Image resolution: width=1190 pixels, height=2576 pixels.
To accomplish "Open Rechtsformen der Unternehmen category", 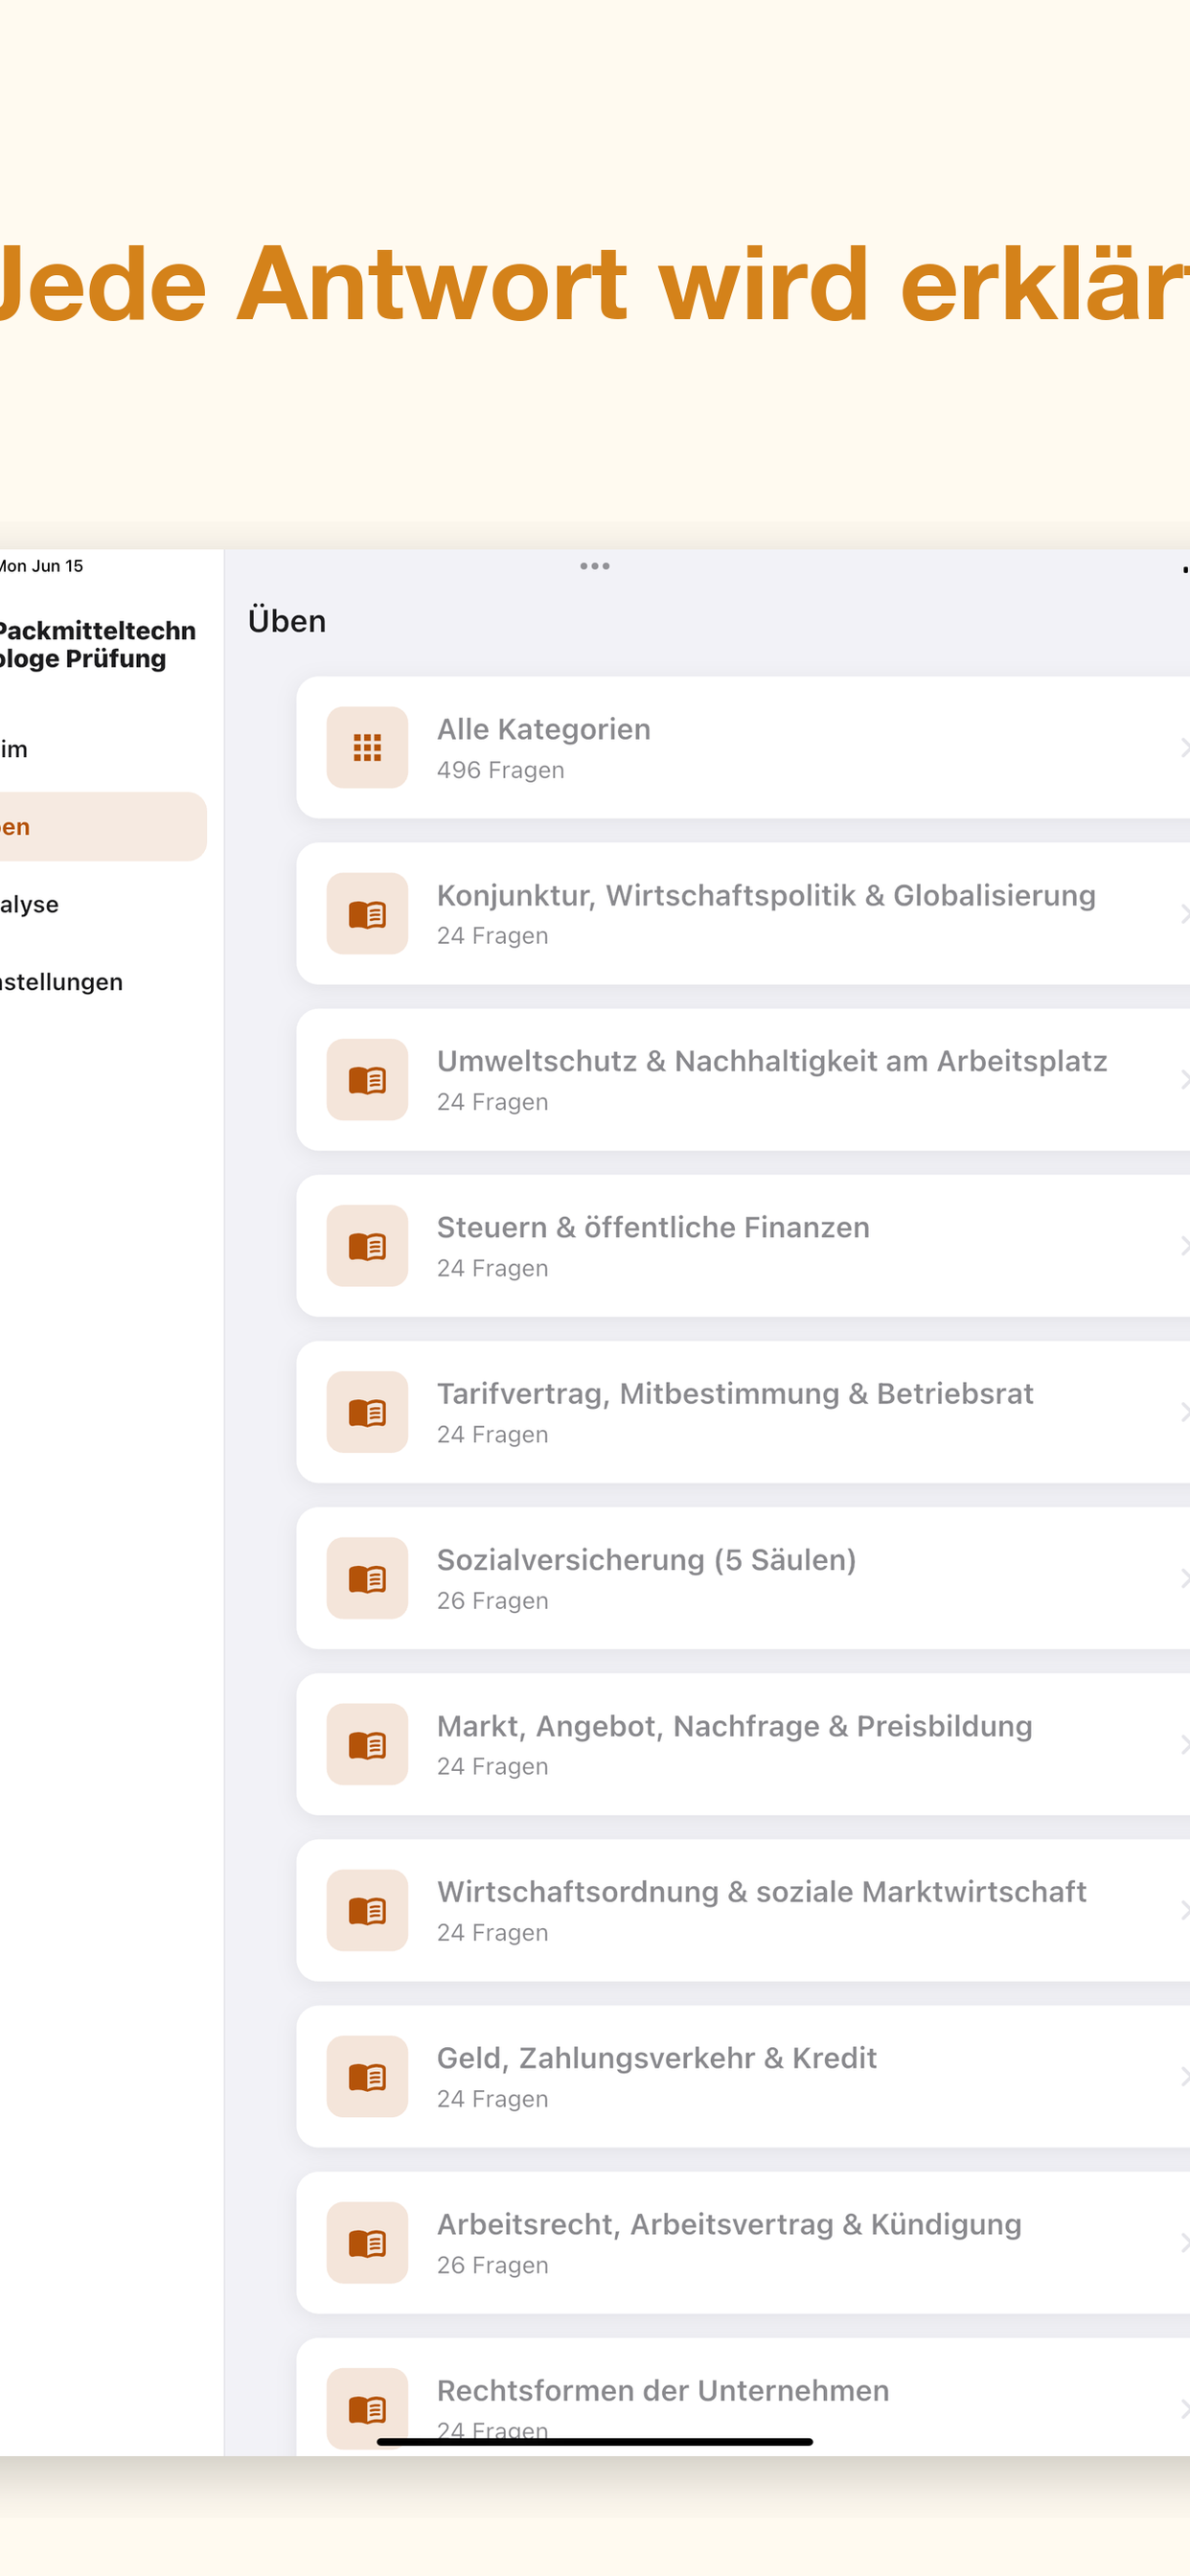I will tap(743, 2397).
